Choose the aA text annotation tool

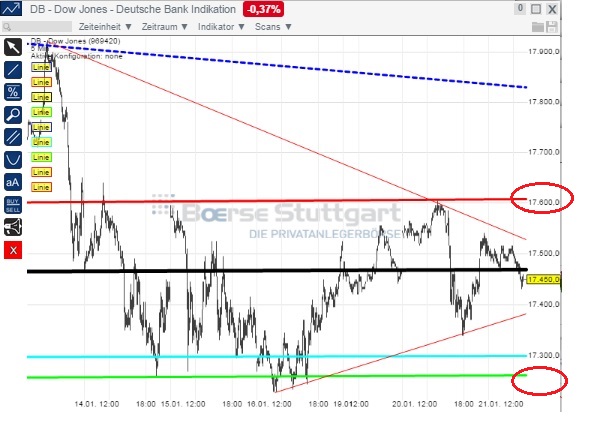tap(13, 182)
